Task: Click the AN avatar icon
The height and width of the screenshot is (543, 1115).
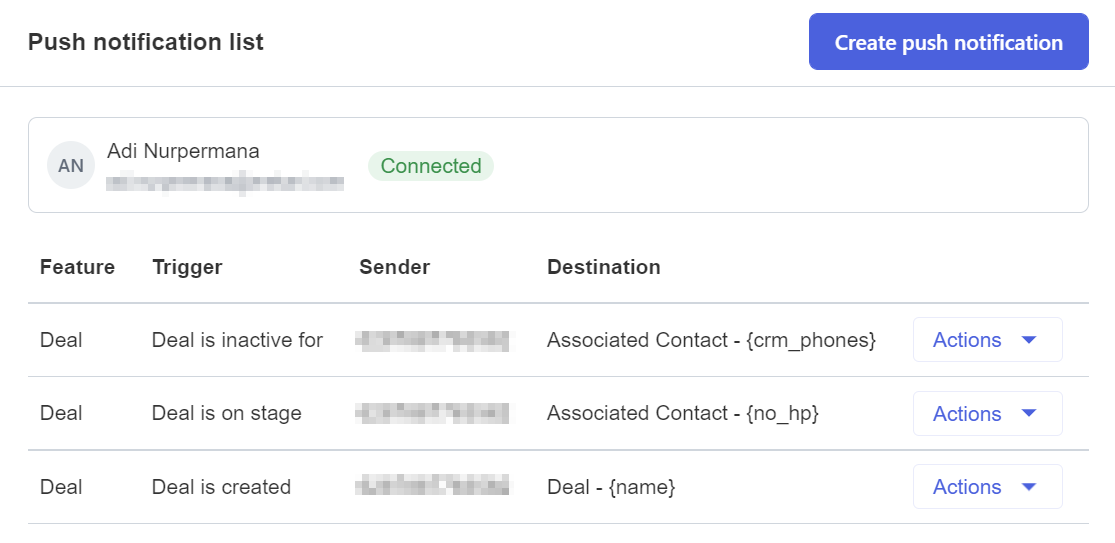Action: 71,165
